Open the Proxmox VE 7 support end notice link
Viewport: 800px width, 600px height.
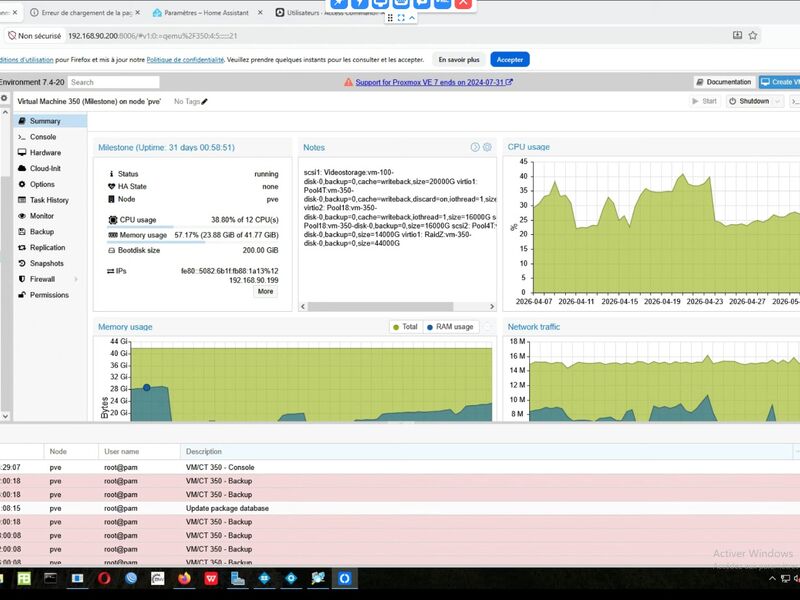pyautogui.click(x=434, y=82)
